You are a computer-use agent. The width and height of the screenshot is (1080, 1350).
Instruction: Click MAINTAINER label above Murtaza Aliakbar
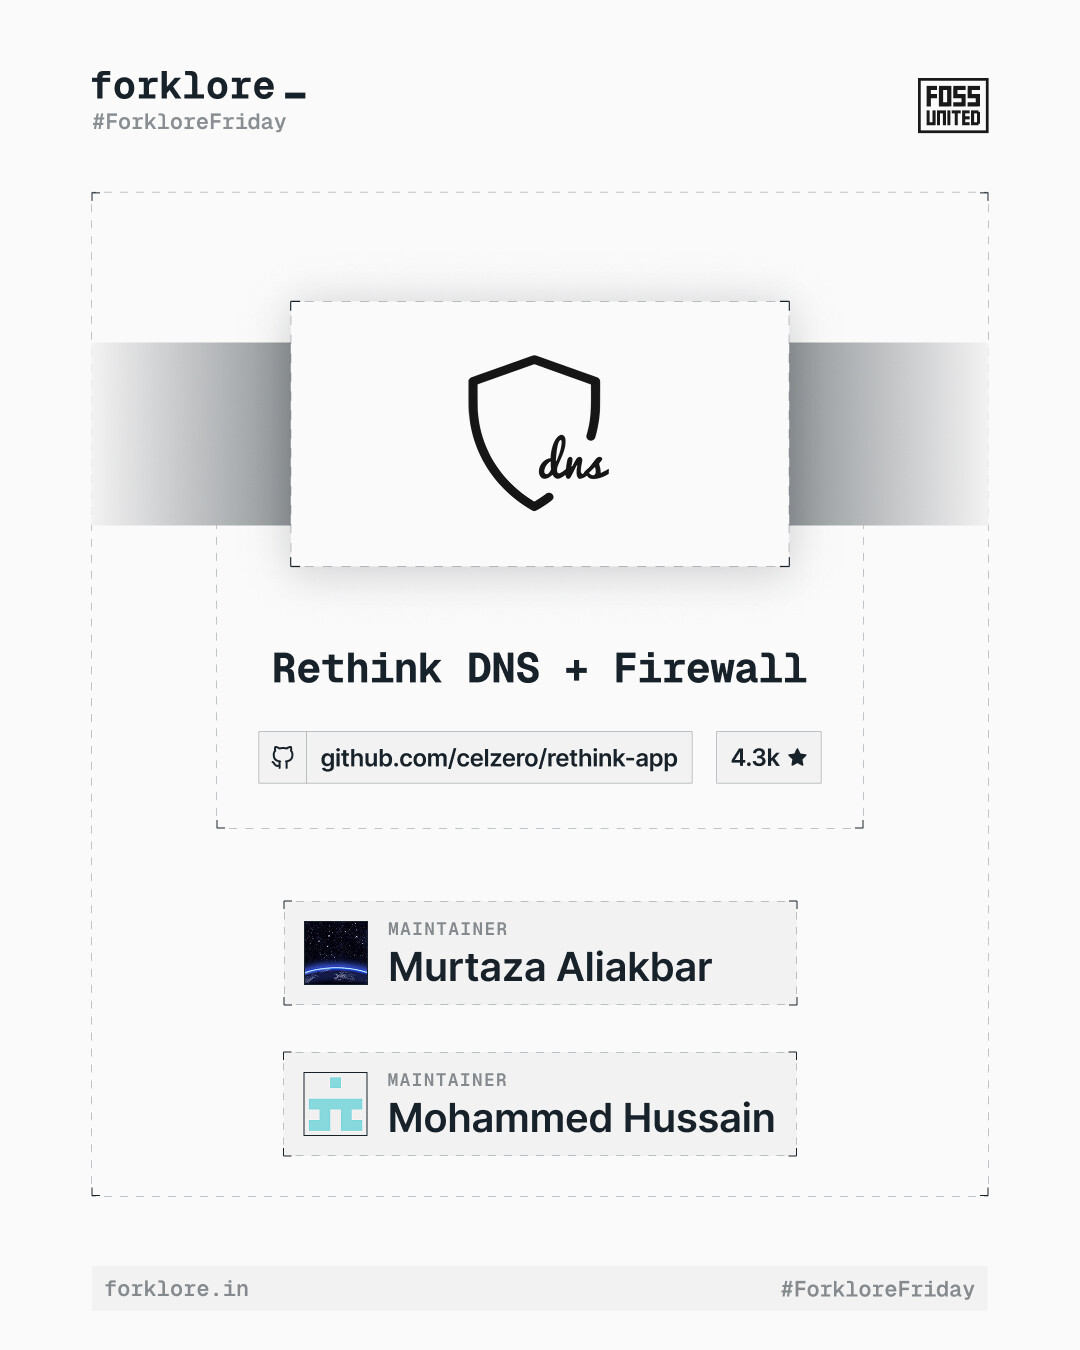coord(447,929)
